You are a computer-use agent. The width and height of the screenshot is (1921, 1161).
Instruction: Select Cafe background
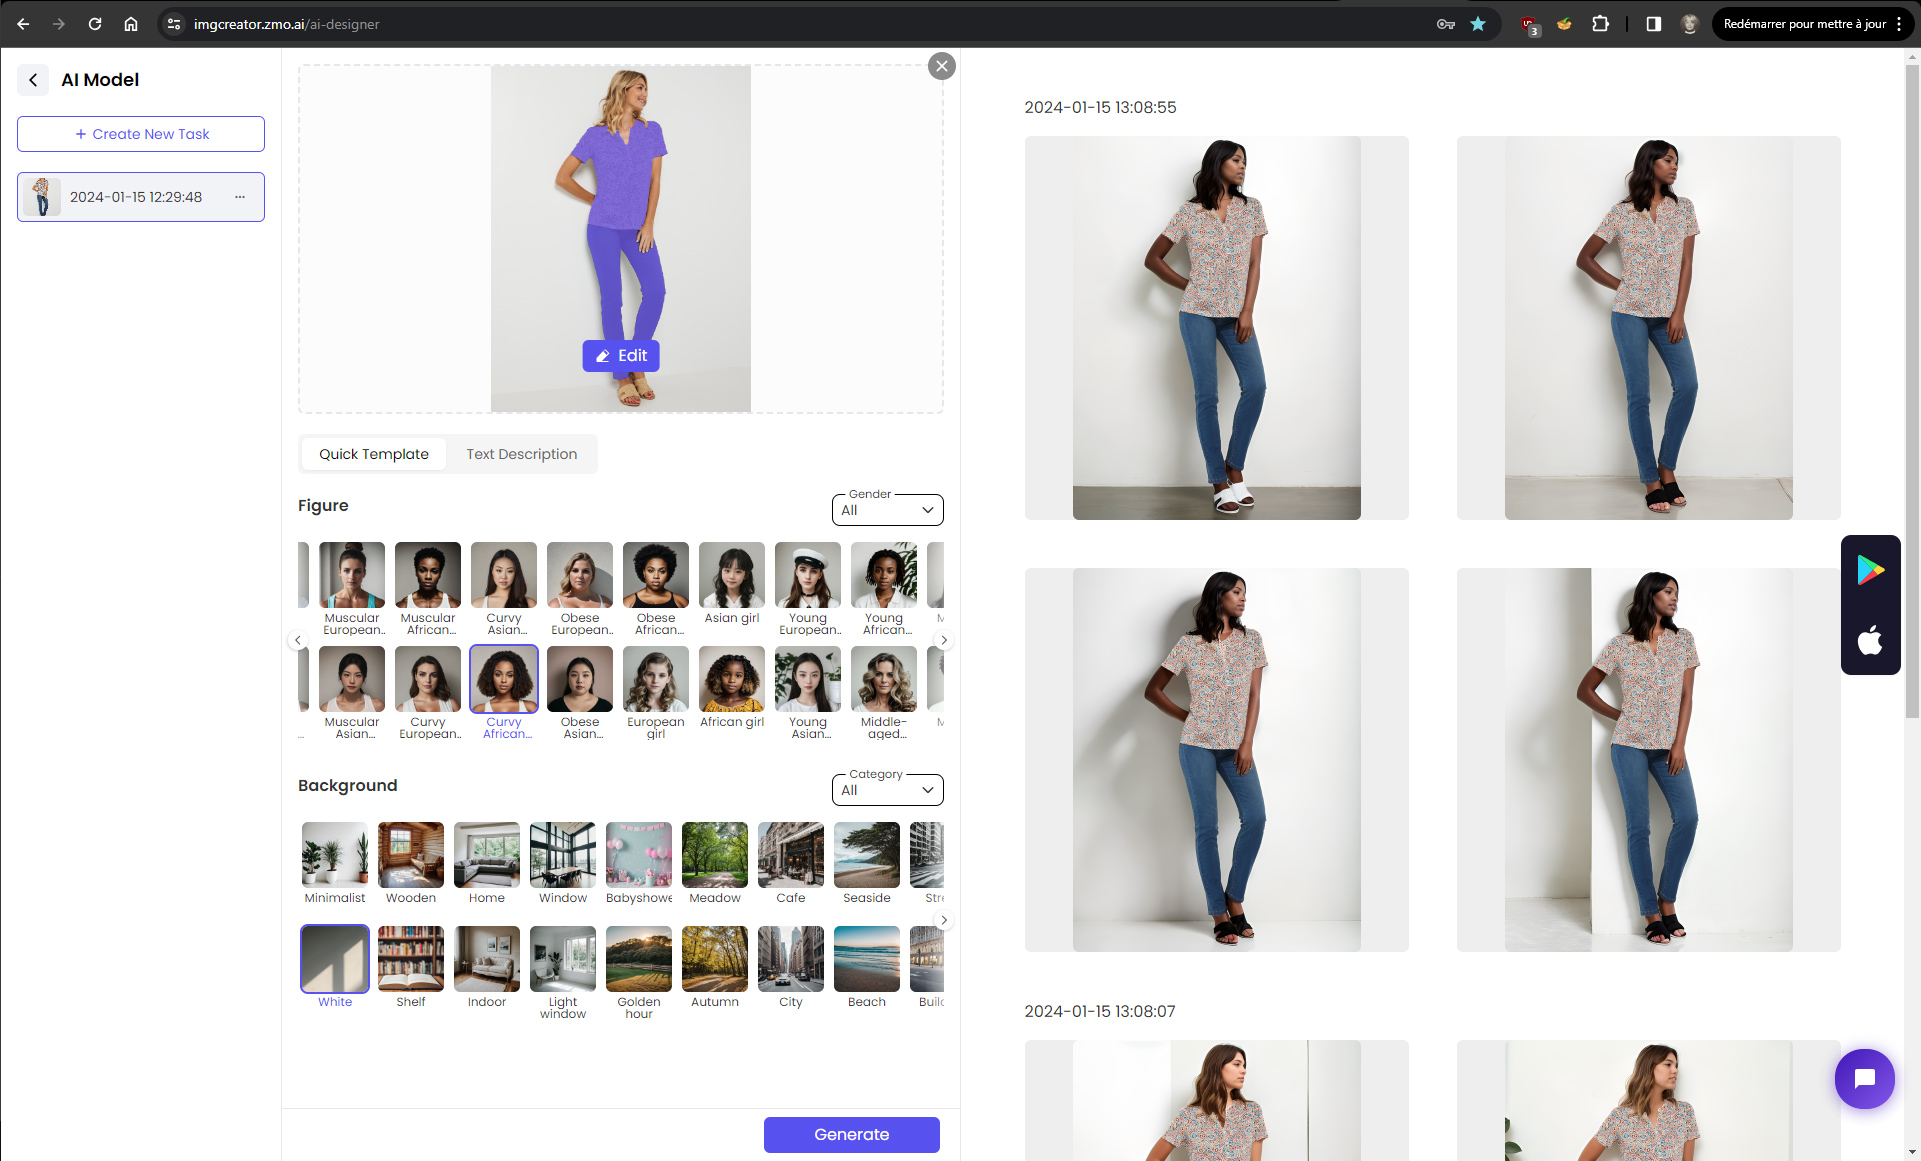[x=791, y=864]
